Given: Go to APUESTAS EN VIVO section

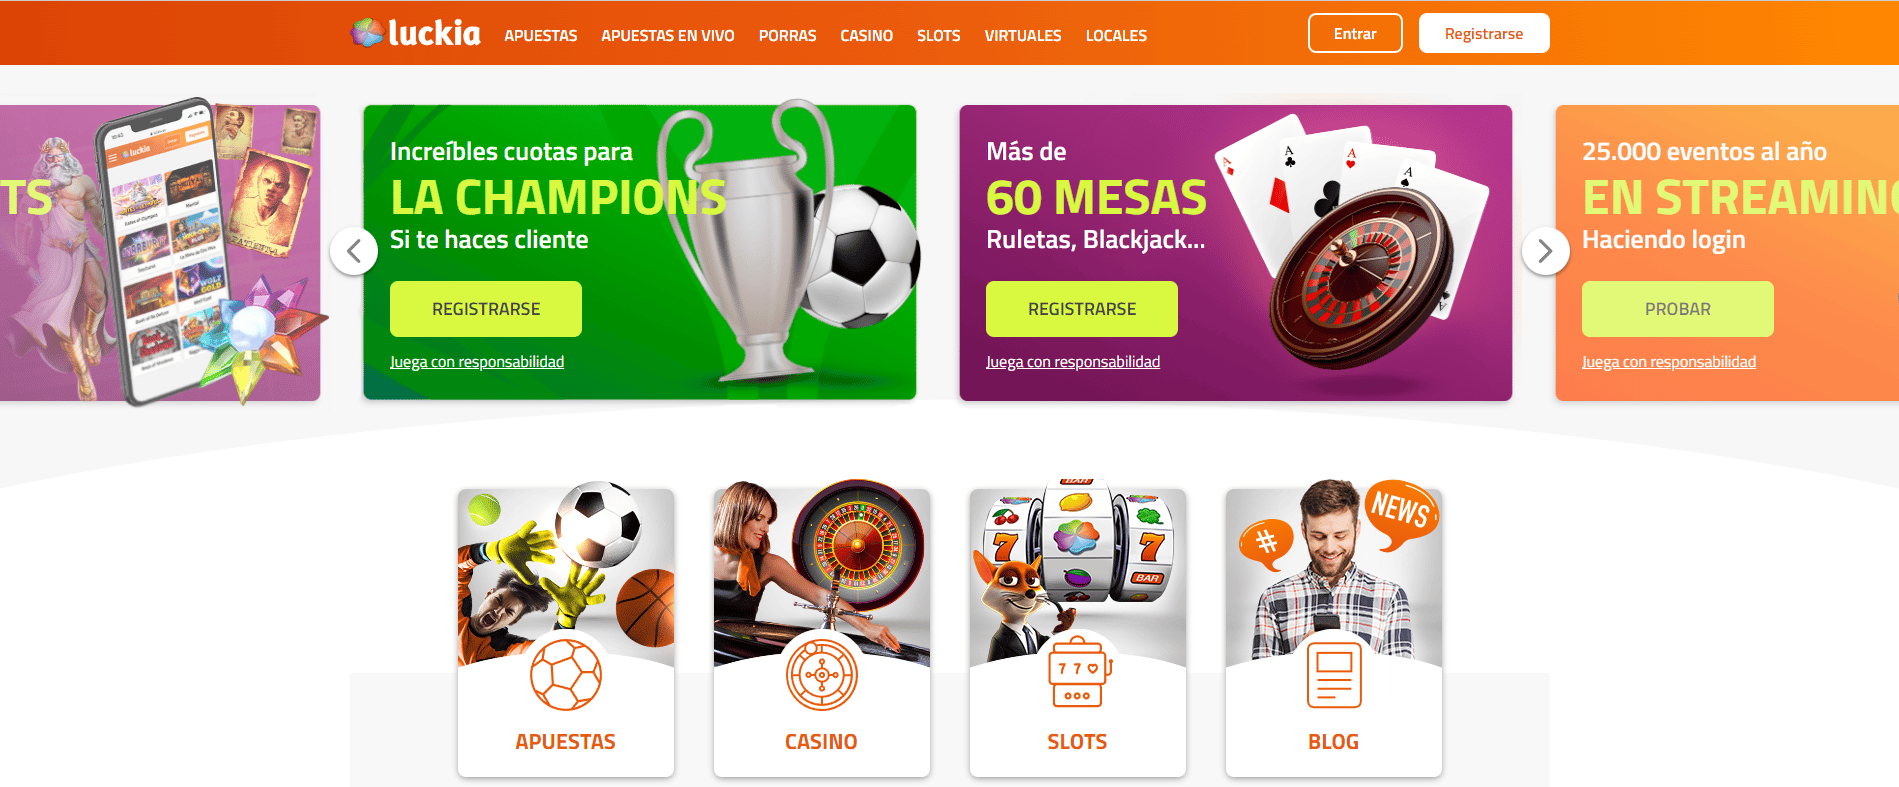Looking at the screenshot, I should (x=668, y=35).
